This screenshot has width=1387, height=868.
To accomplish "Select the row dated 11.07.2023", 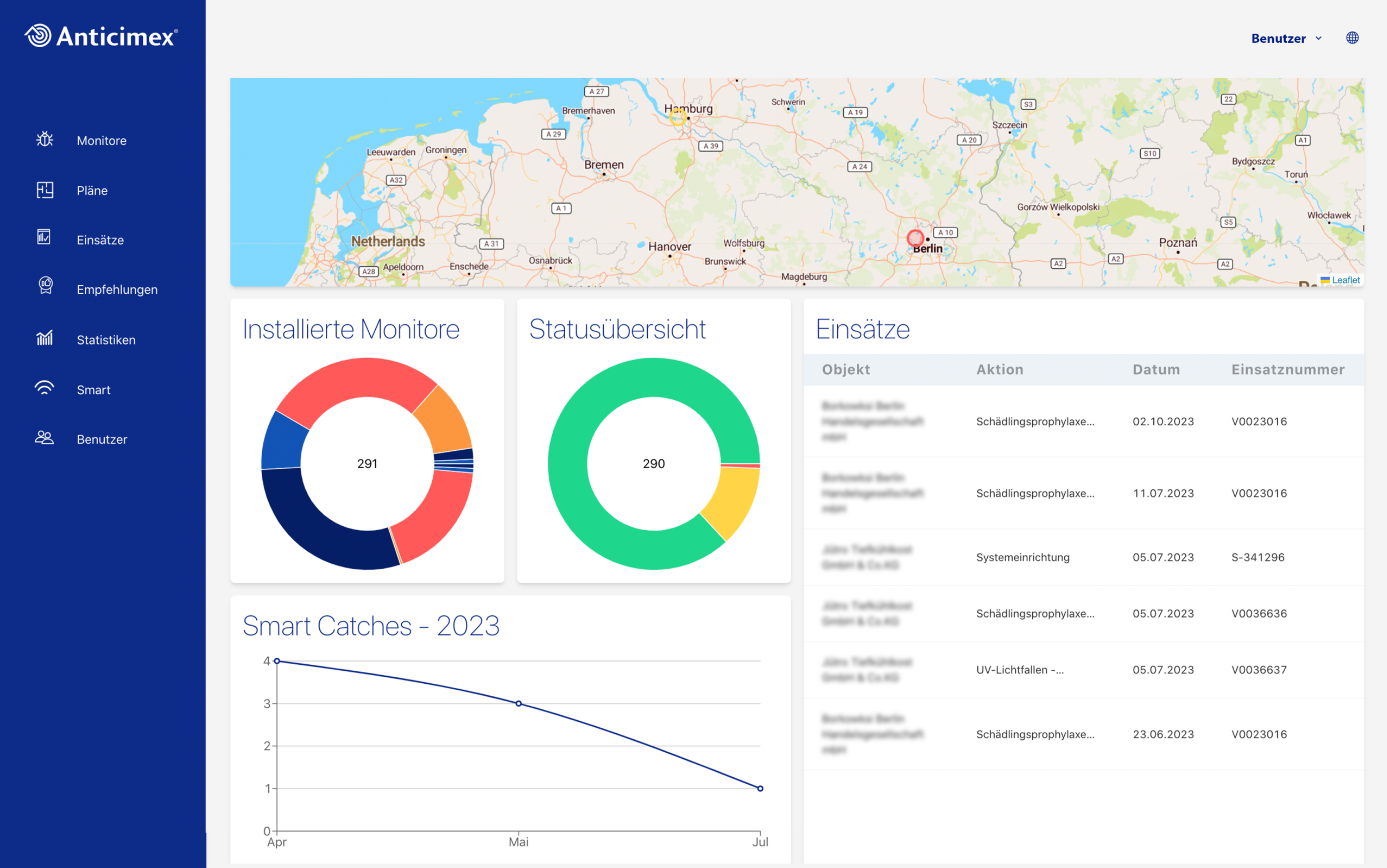I will point(1084,493).
